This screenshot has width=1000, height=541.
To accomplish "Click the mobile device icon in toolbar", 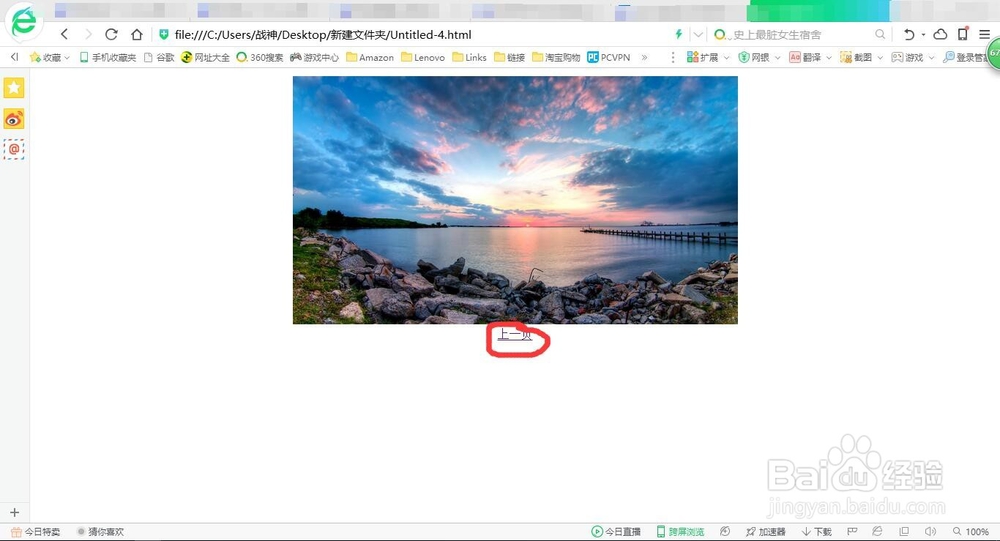I will tap(963, 34).
